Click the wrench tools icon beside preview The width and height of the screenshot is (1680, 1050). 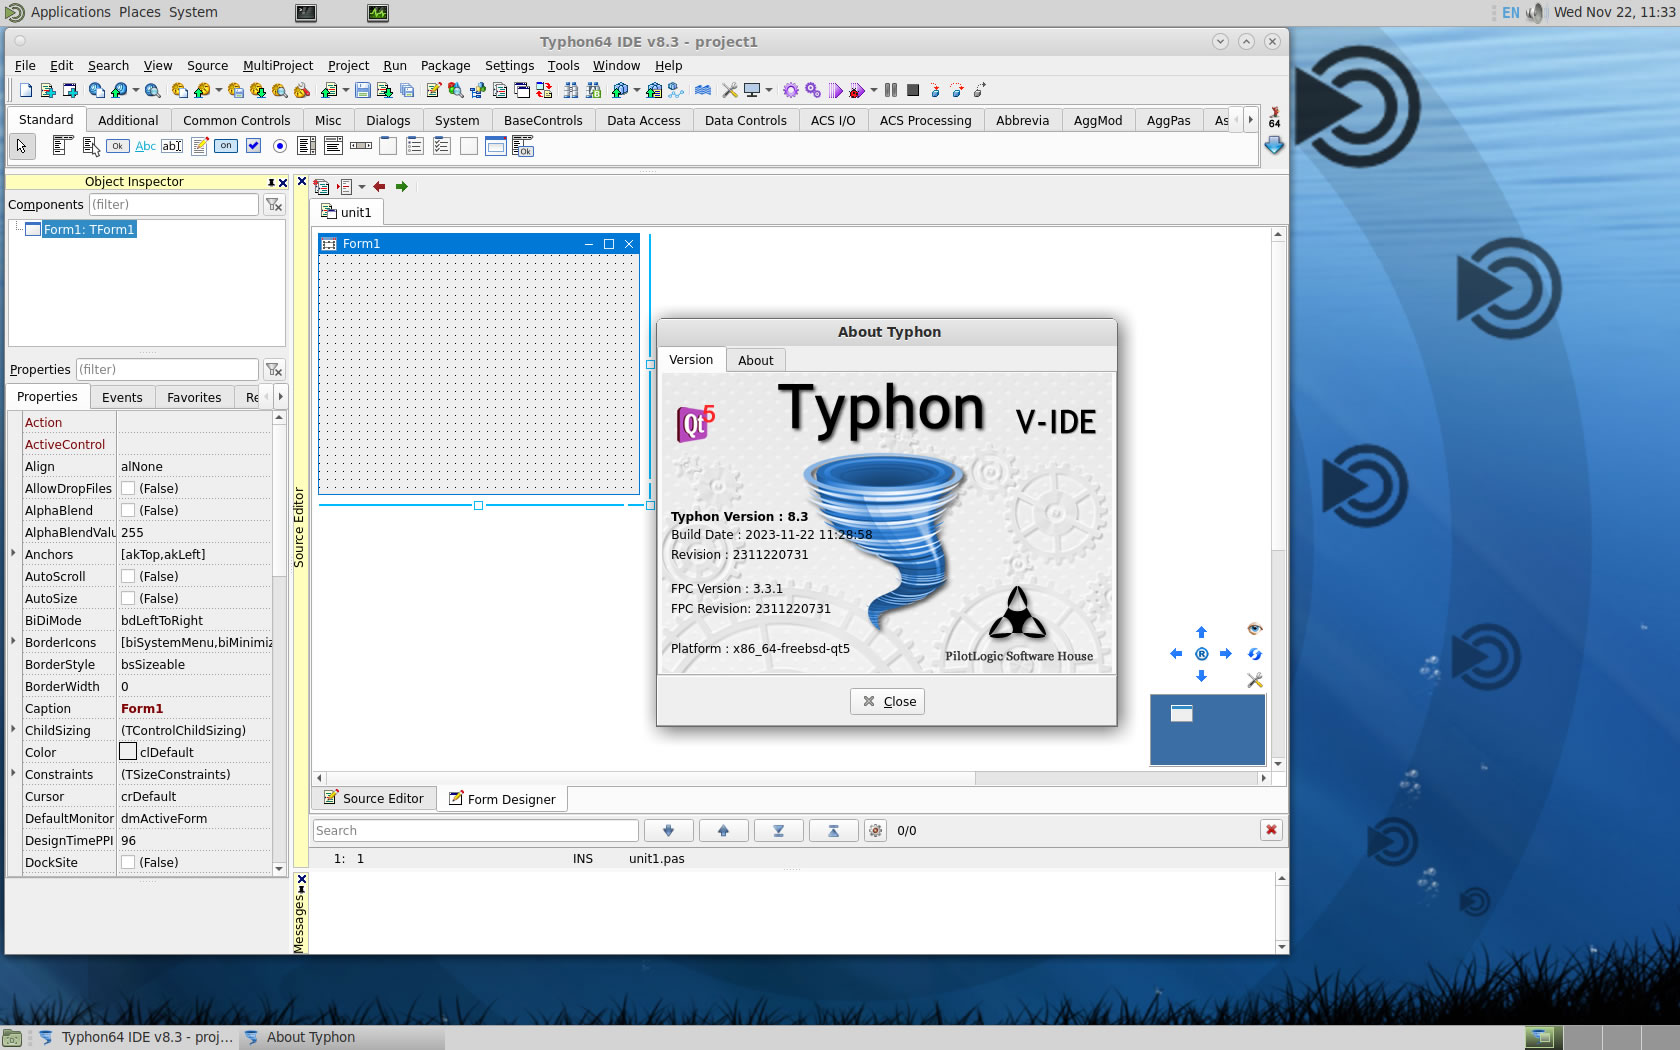(1255, 680)
